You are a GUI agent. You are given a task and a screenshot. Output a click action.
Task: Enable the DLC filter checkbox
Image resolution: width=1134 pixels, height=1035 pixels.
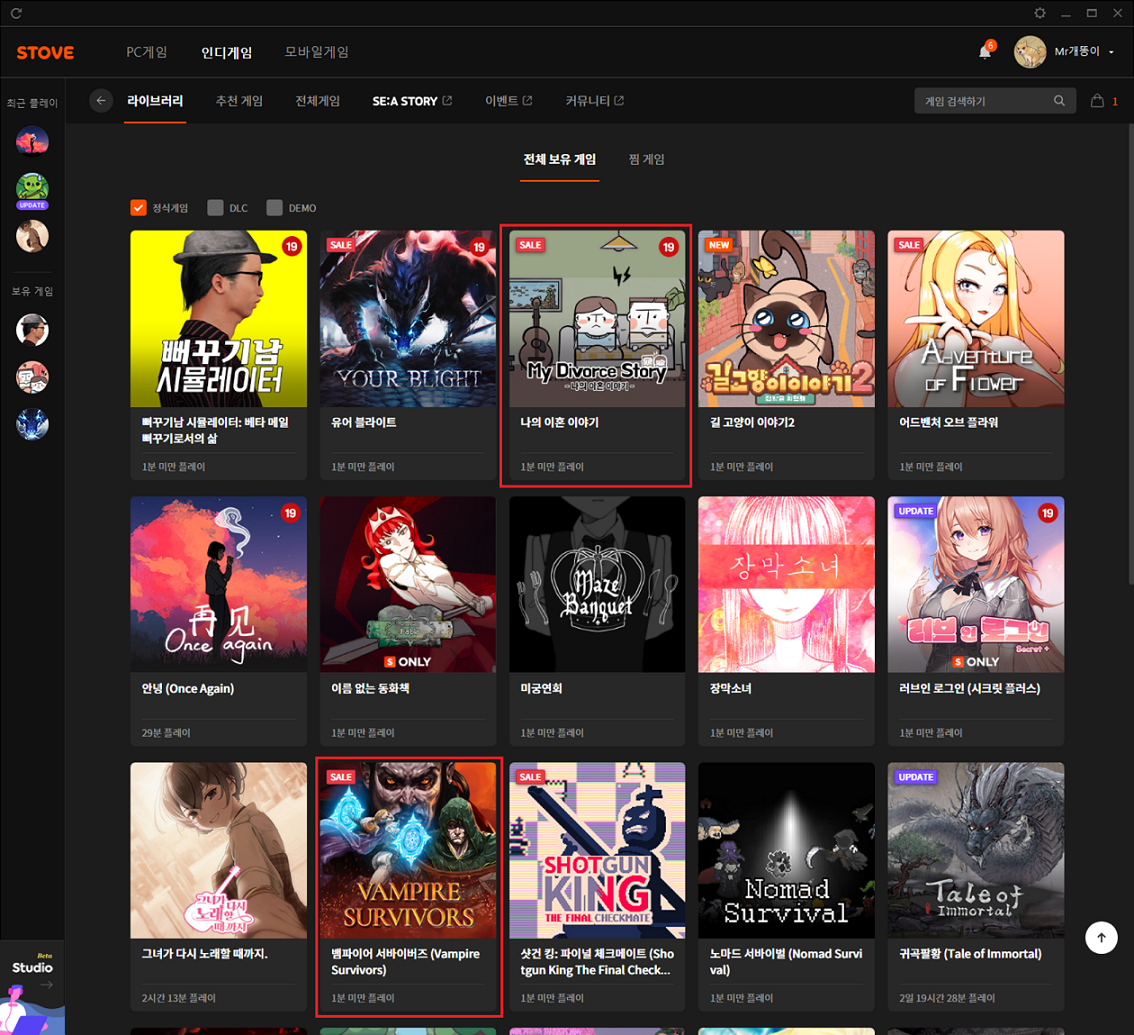(215, 208)
